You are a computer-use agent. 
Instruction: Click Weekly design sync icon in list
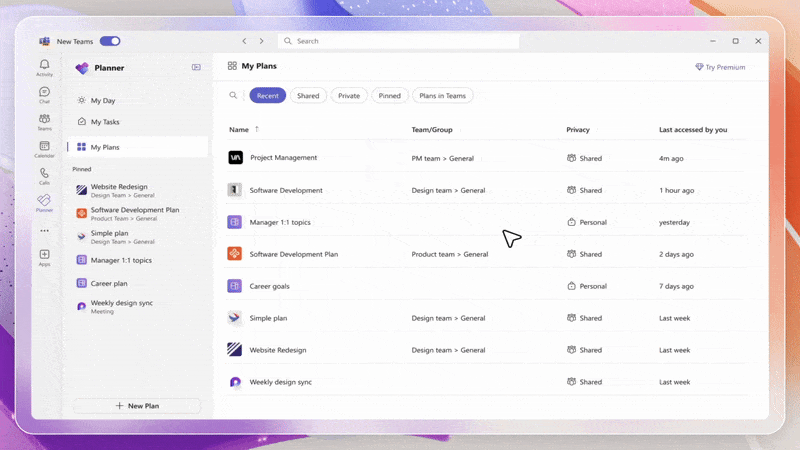[x=235, y=382]
